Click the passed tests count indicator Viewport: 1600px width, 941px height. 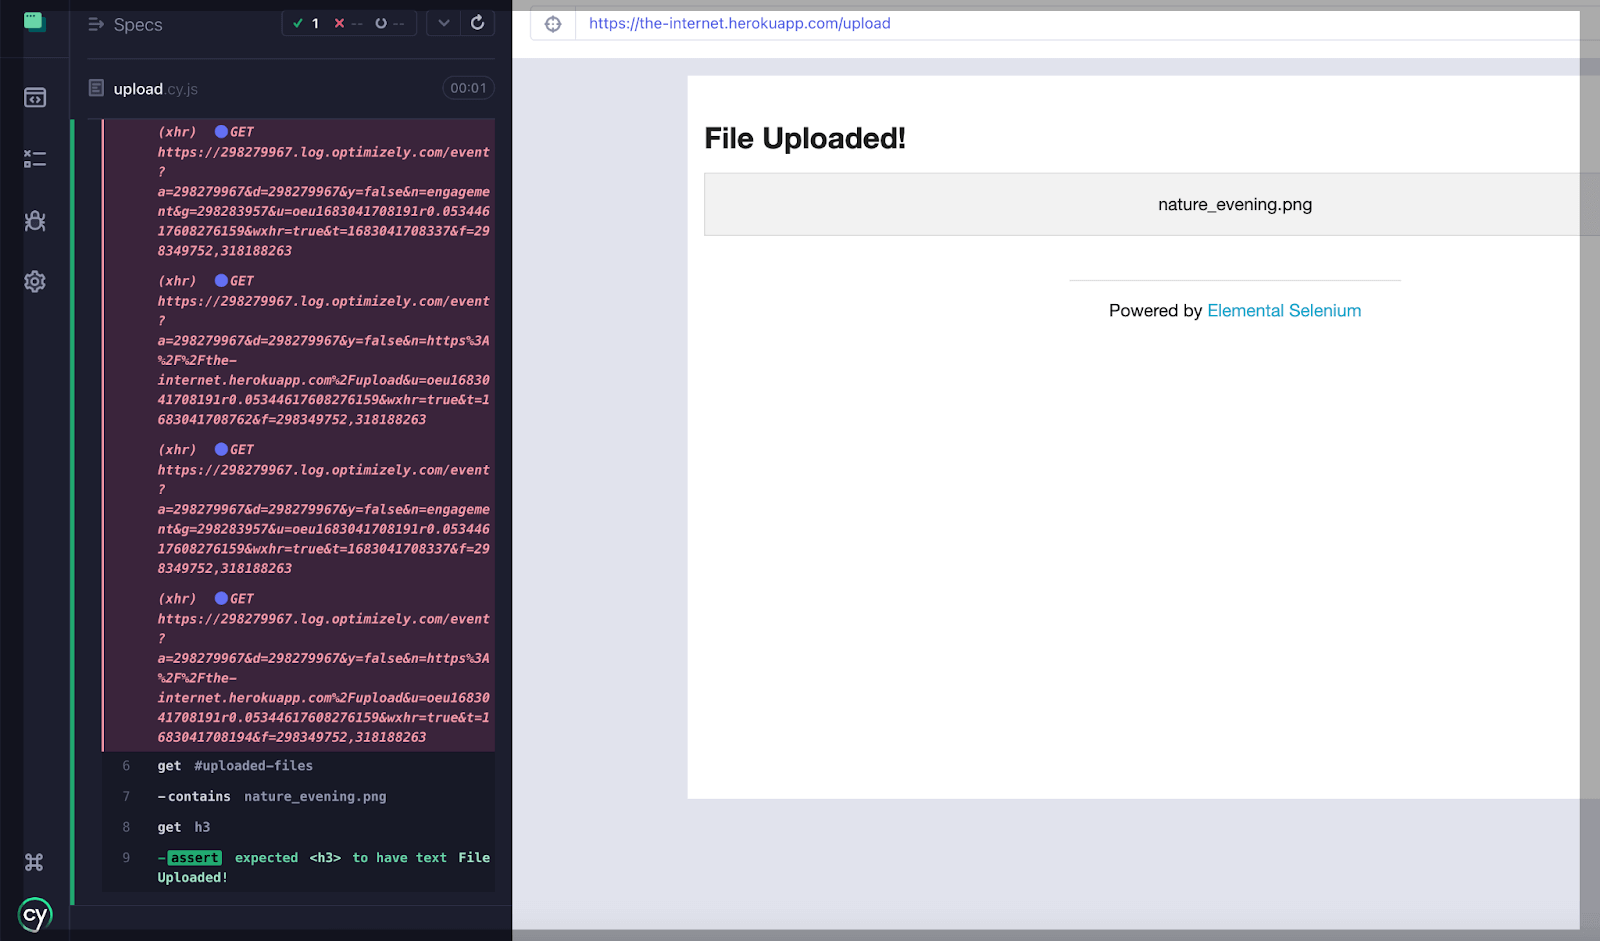click(x=306, y=23)
